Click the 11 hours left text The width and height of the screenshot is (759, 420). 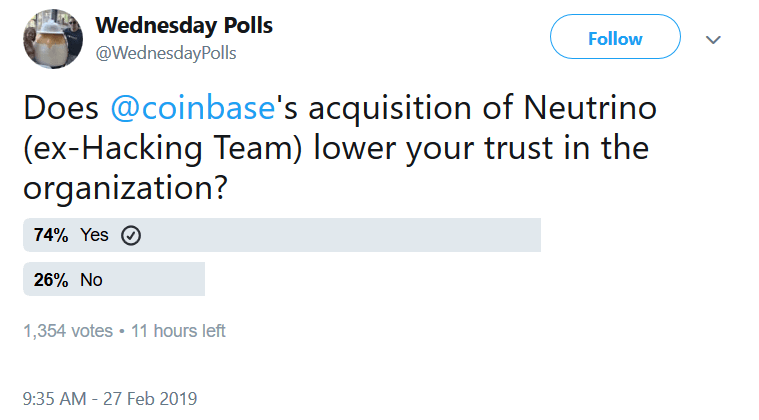178,331
